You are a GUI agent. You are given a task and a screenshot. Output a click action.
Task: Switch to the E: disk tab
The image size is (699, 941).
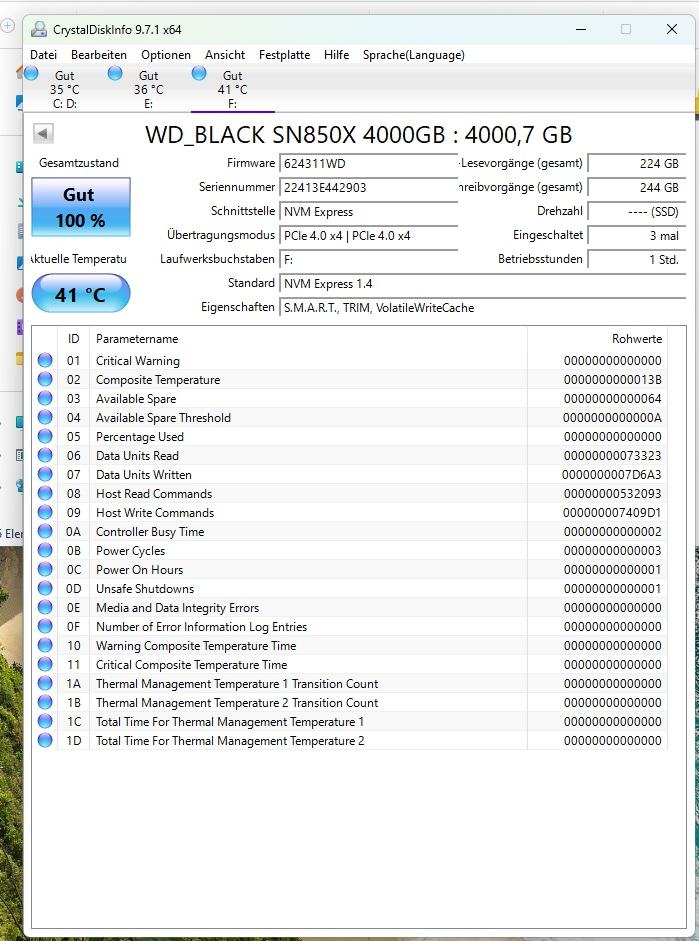[x=149, y=89]
